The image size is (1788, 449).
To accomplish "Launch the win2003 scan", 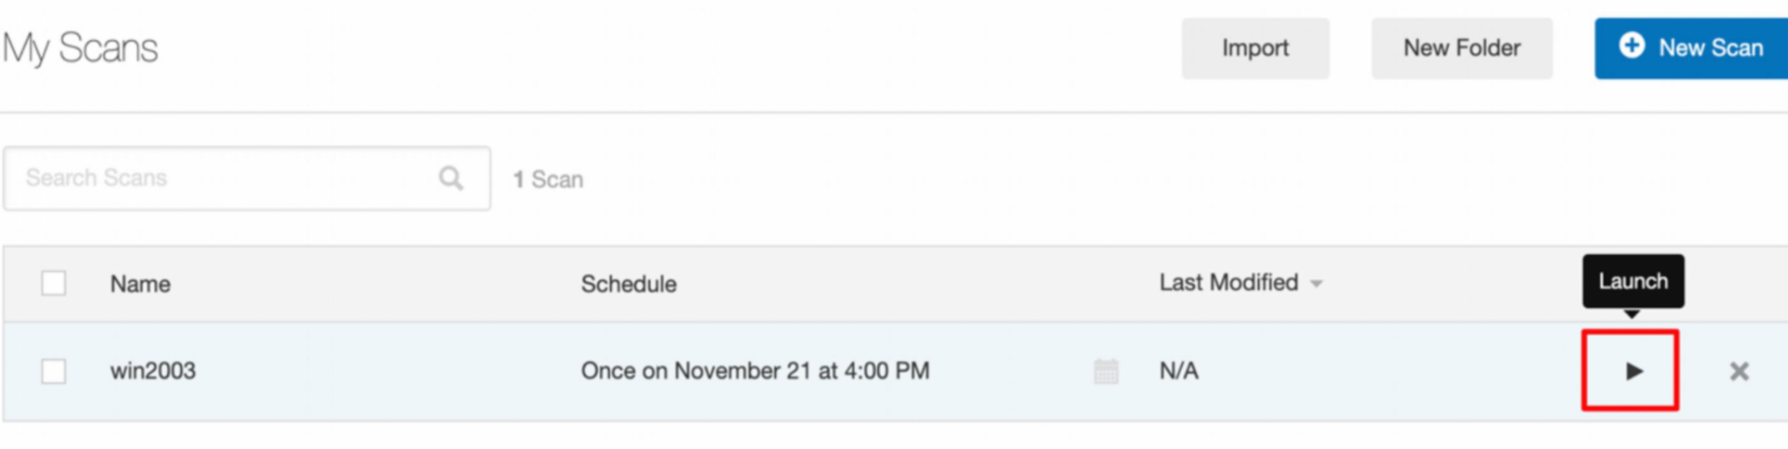I will (x=1631, y=371).
